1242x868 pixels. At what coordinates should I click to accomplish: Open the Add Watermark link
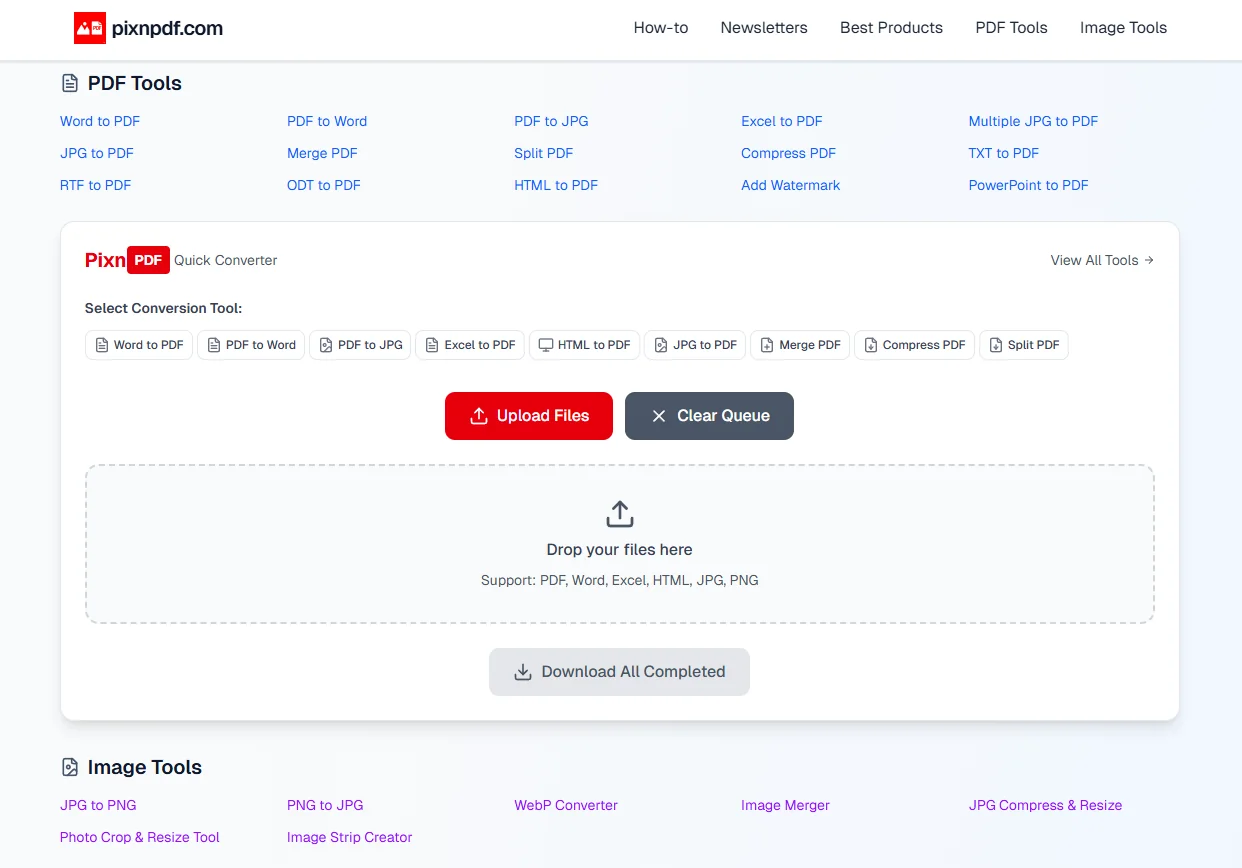[x=790, y=185]
